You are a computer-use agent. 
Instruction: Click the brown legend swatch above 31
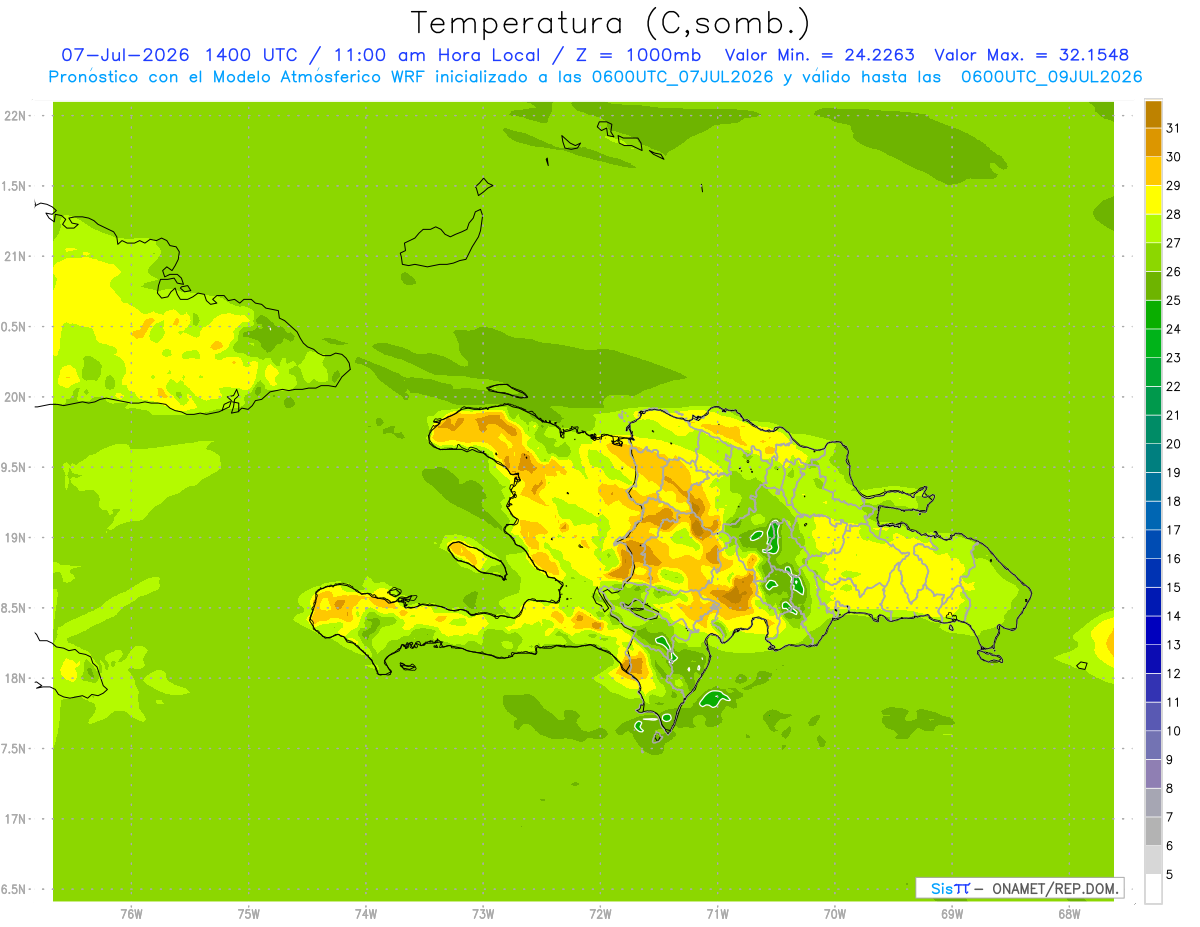tap(1153, 114)
